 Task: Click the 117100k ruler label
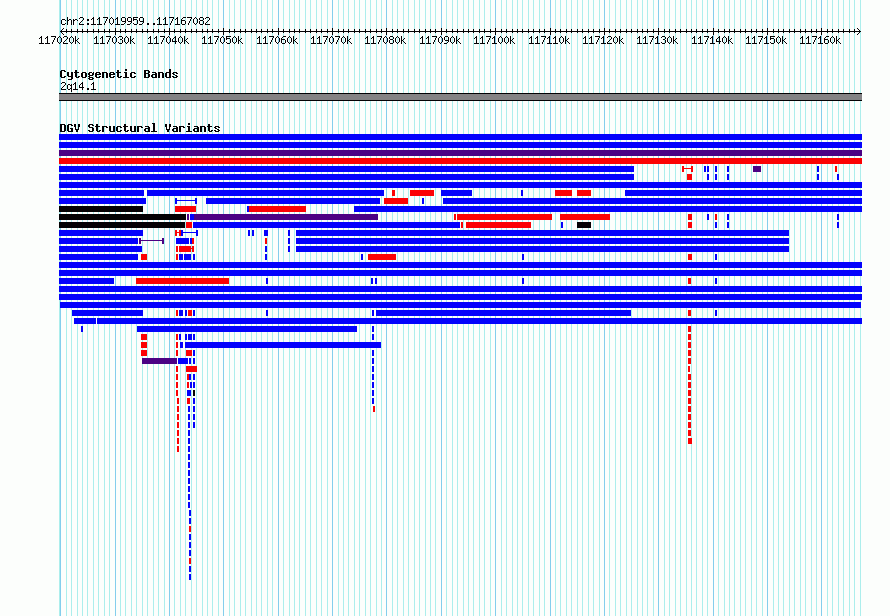coord(494,41)
